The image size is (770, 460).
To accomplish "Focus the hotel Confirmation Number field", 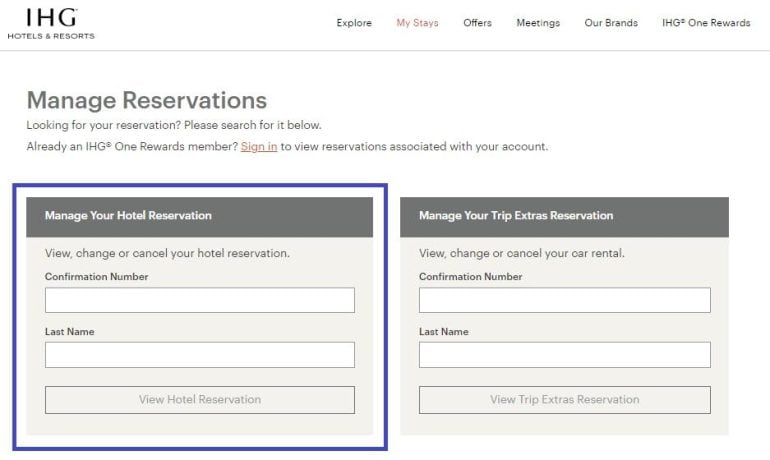I will coord(200,300).
